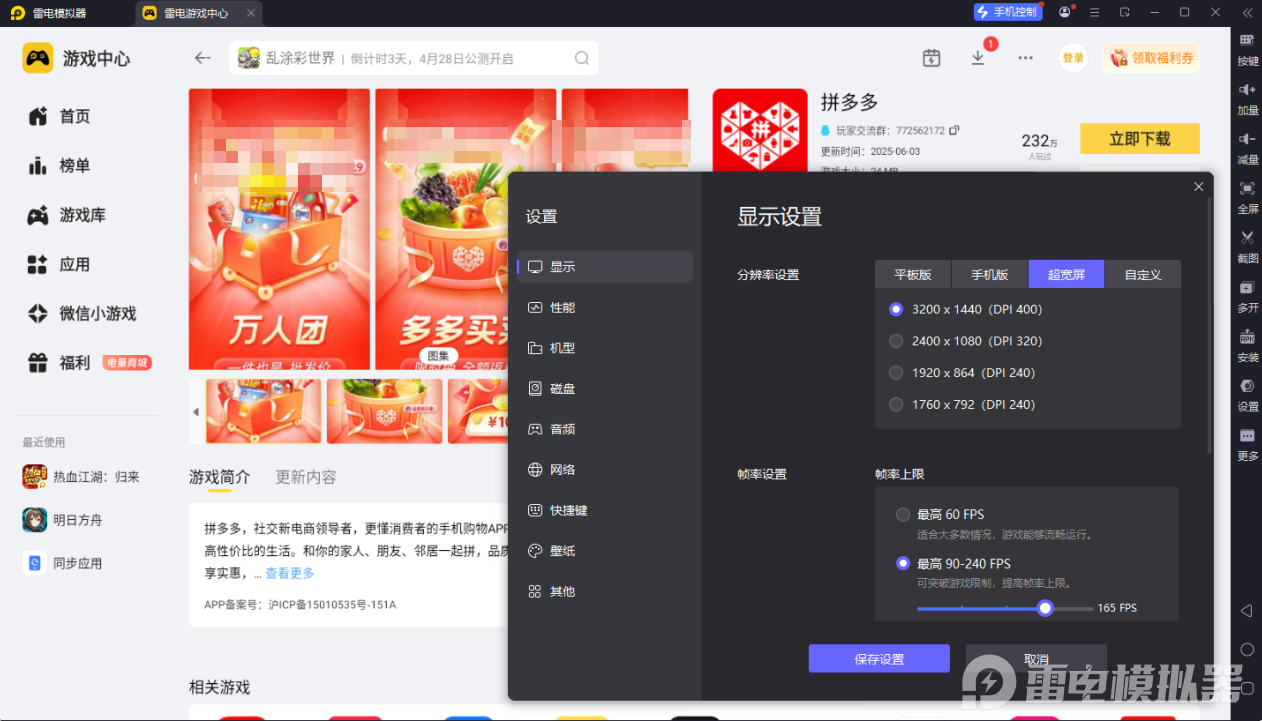Click 加量 volume up icon
This screenshot has width=1262, height=721.
pos(1247,99)
